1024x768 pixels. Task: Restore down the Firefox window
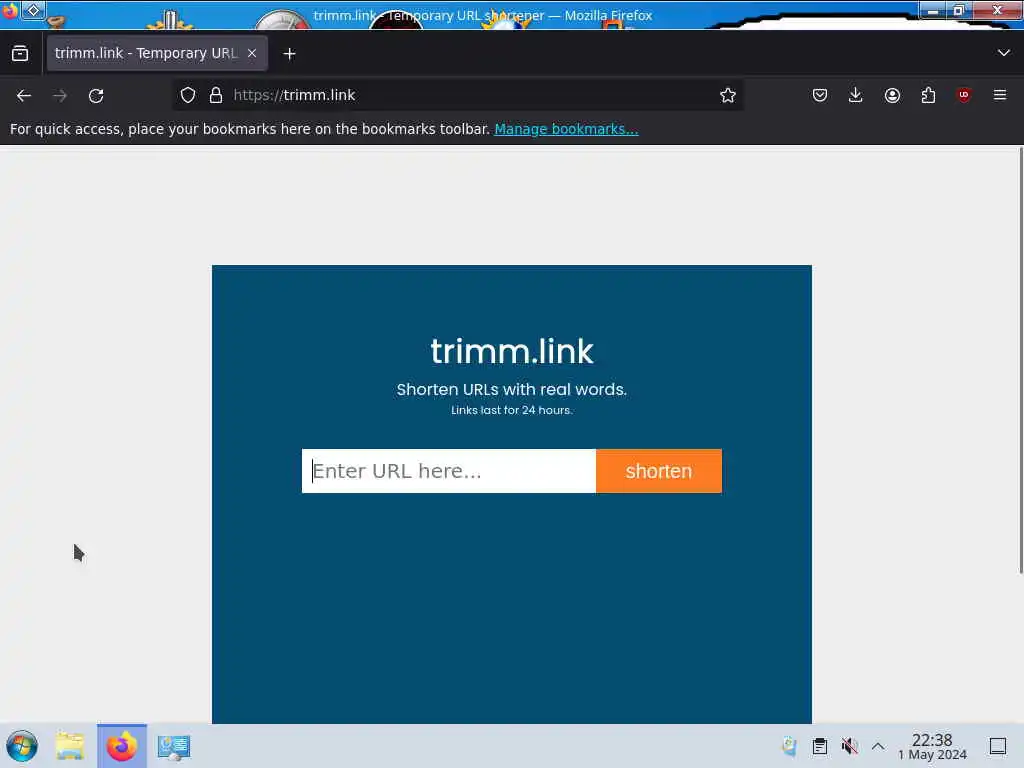coord(959,10)
